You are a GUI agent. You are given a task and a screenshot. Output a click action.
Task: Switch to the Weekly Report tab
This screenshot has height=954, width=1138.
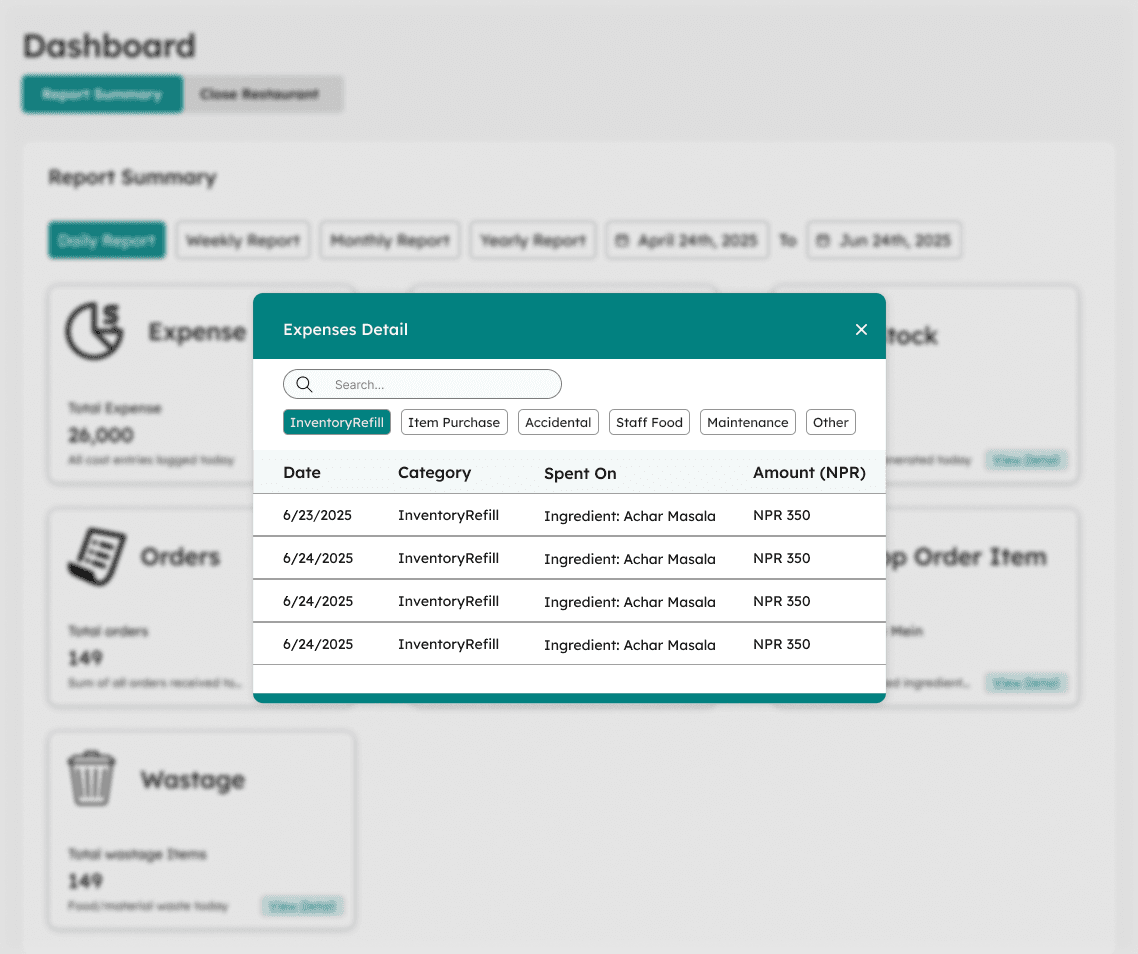243,241
